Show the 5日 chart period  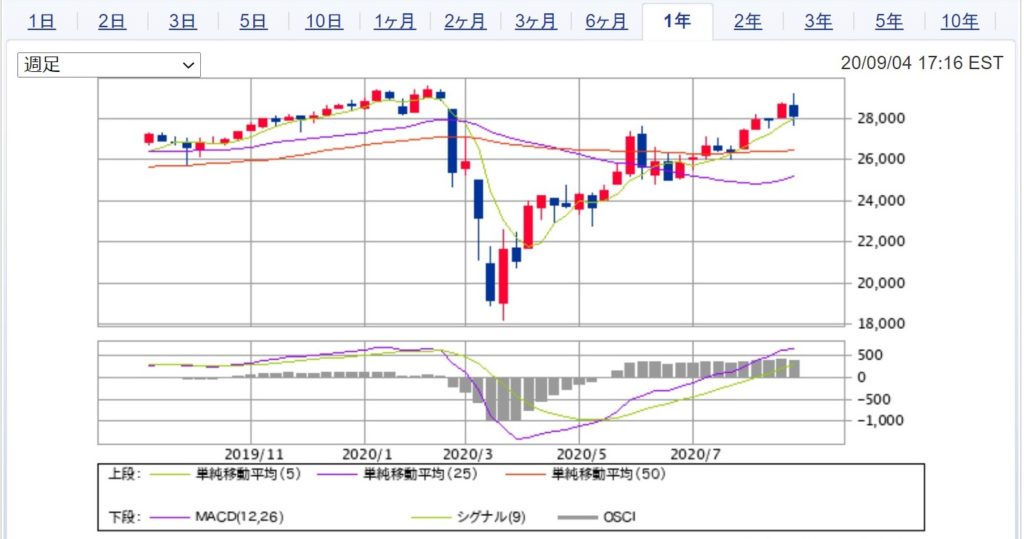[253, 22]
